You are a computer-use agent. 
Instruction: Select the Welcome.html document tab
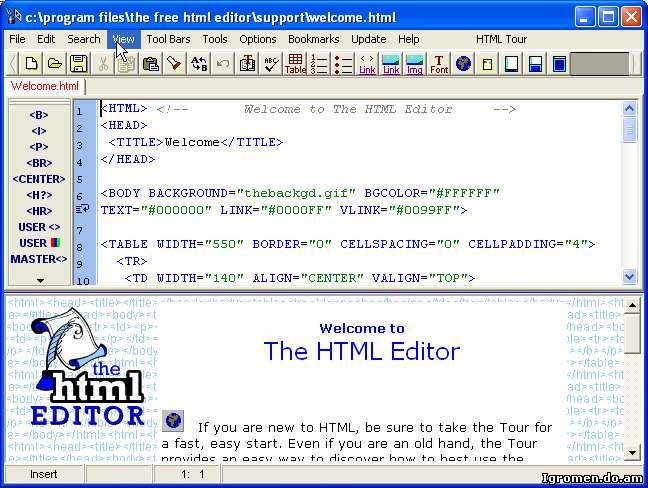pos(45,86)
